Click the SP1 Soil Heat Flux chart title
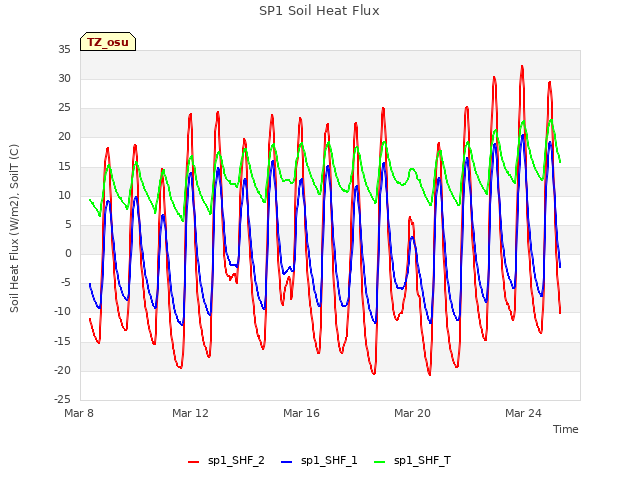 [x=319, y=11]
